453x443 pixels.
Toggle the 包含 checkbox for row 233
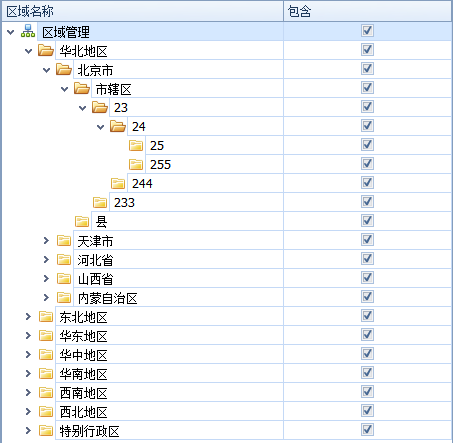[x=367, y=202]
